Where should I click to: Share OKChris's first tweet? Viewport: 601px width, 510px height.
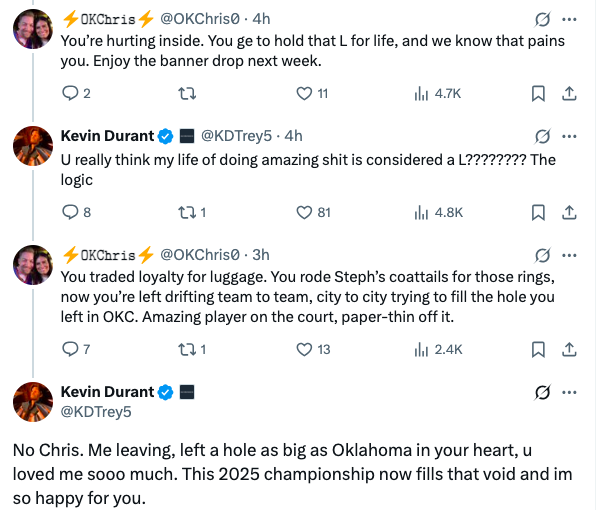click(x=568, y=94)
